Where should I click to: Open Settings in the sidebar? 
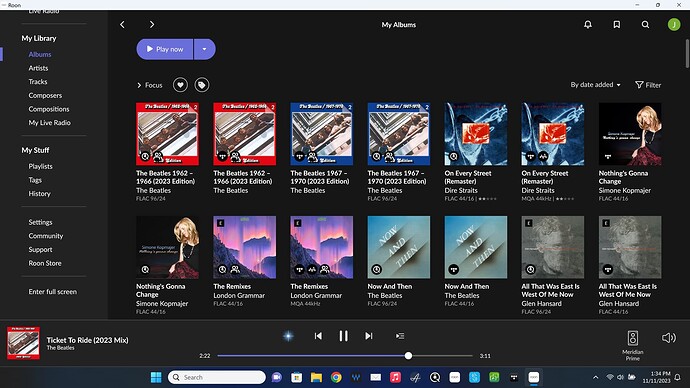[x=40, y=222]
